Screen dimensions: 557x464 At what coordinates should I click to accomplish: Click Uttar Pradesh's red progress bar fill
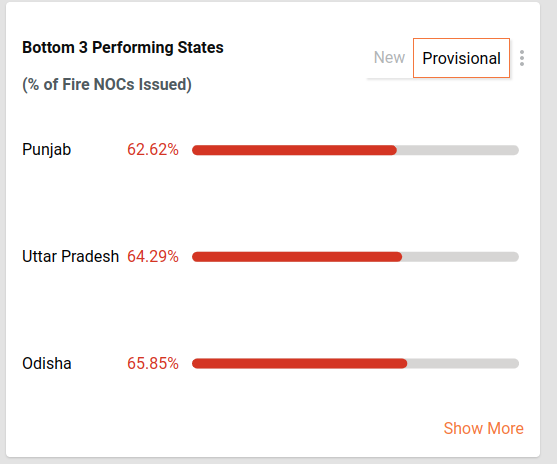point(297,257)
